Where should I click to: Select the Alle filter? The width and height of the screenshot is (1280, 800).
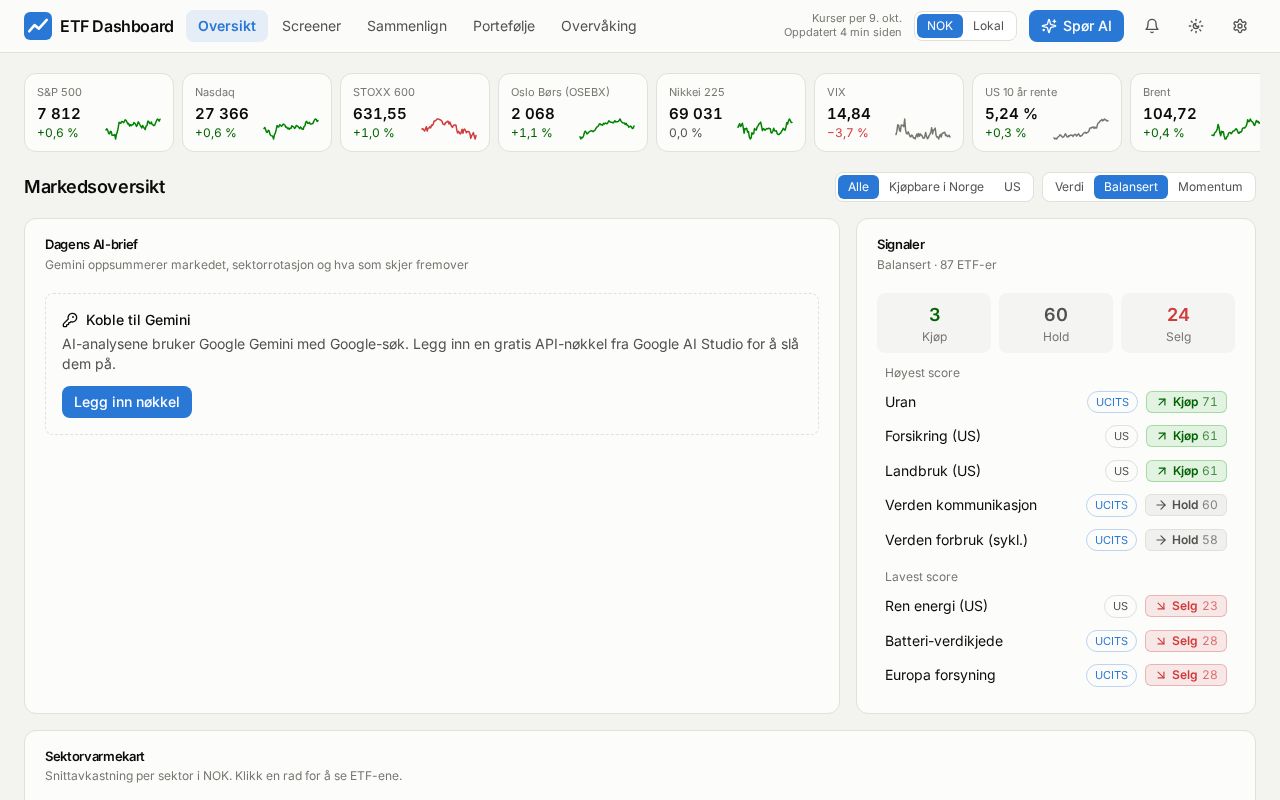(x=858, y=187)
